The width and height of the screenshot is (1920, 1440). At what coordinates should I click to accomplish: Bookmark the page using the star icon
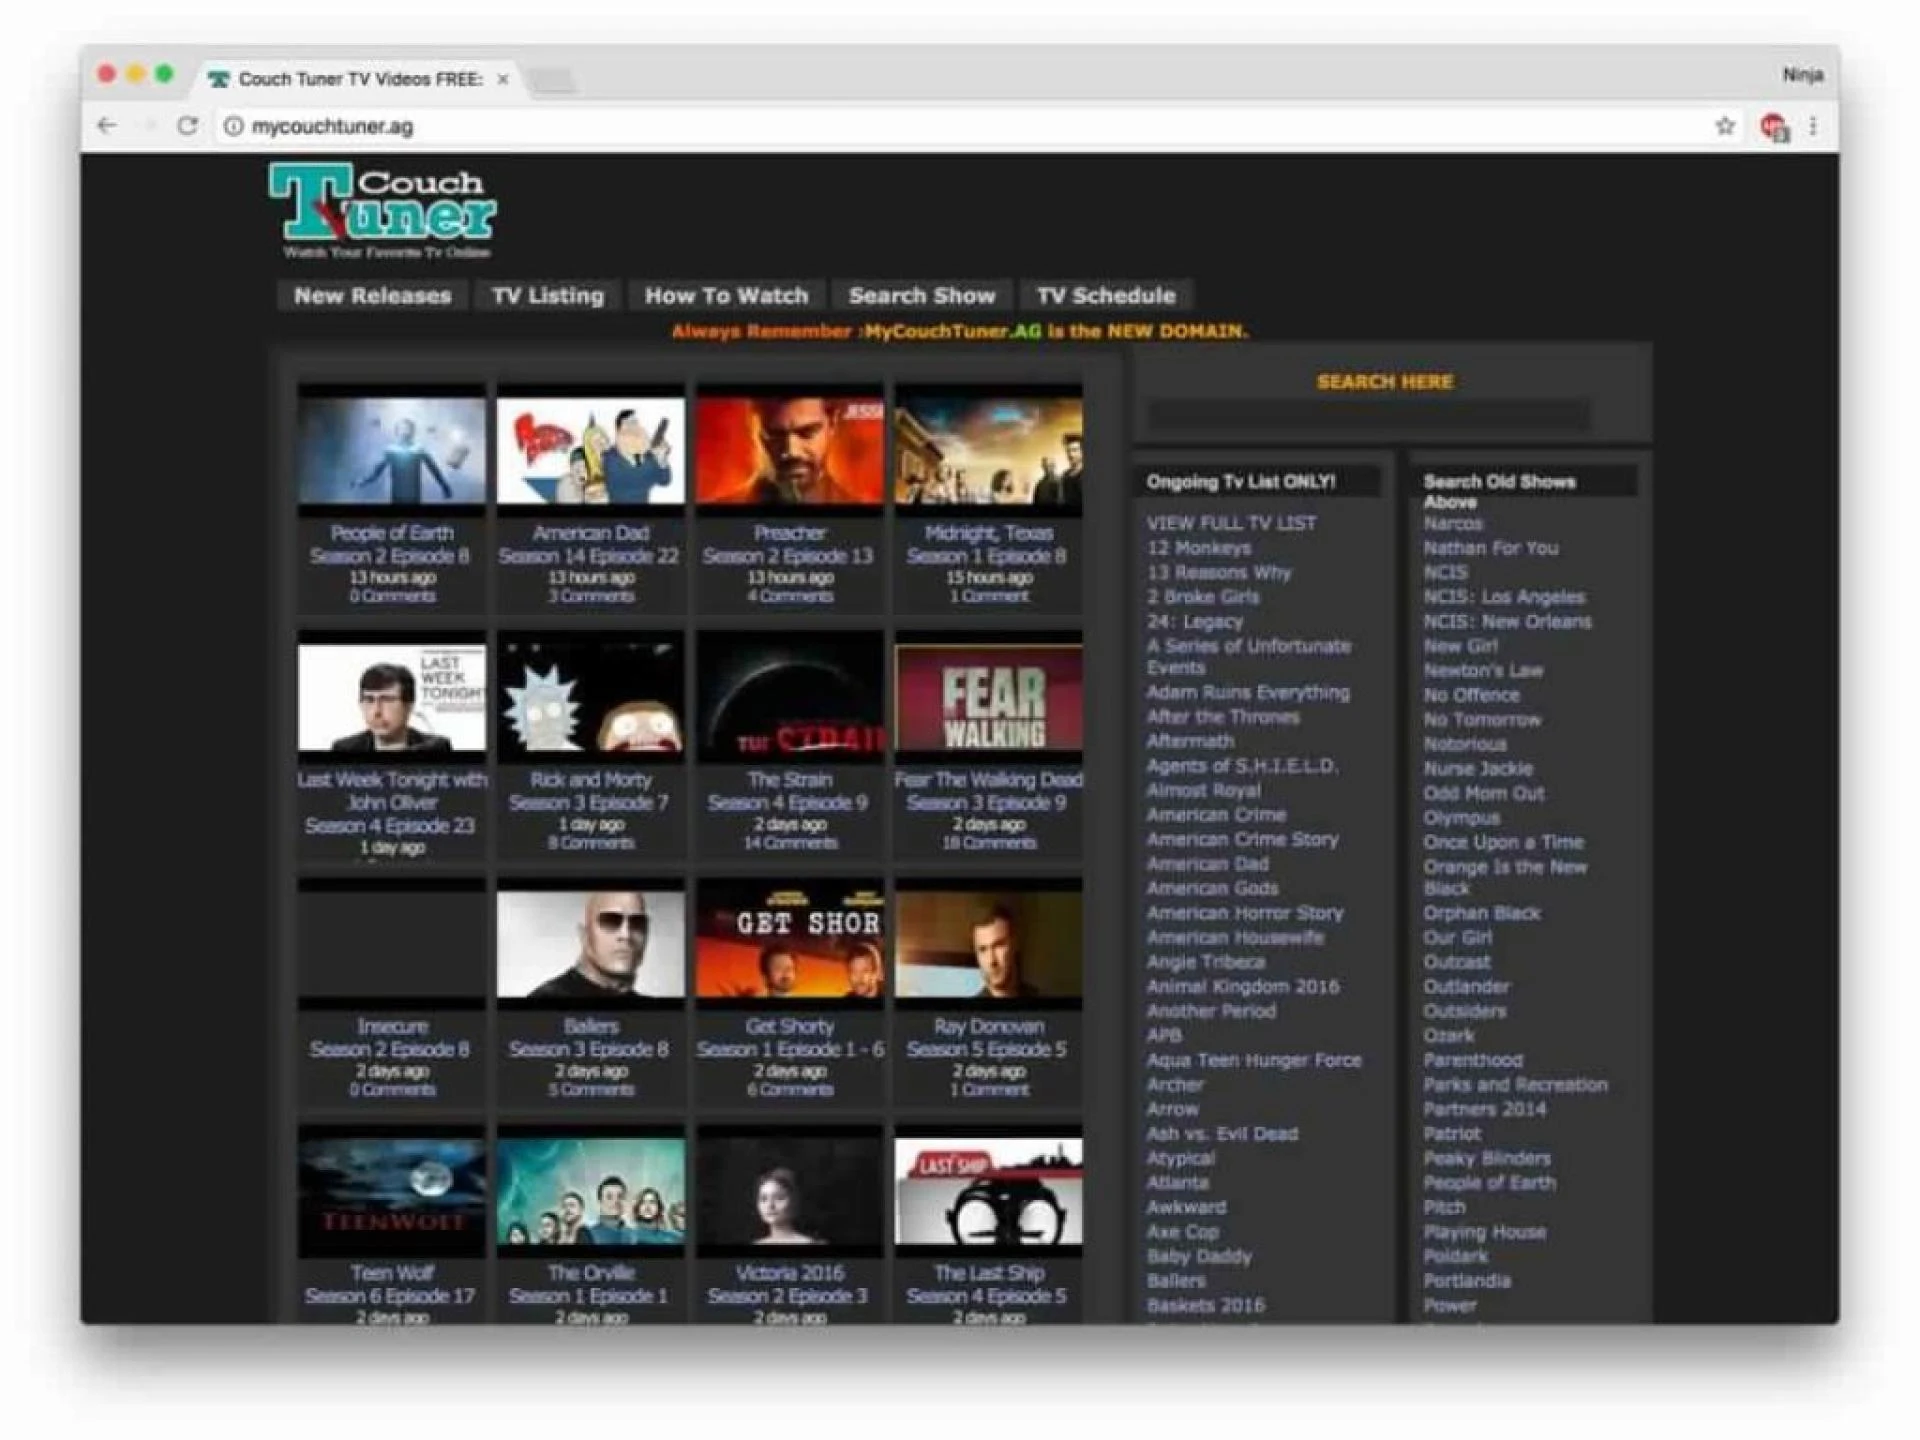(1723, 125)
